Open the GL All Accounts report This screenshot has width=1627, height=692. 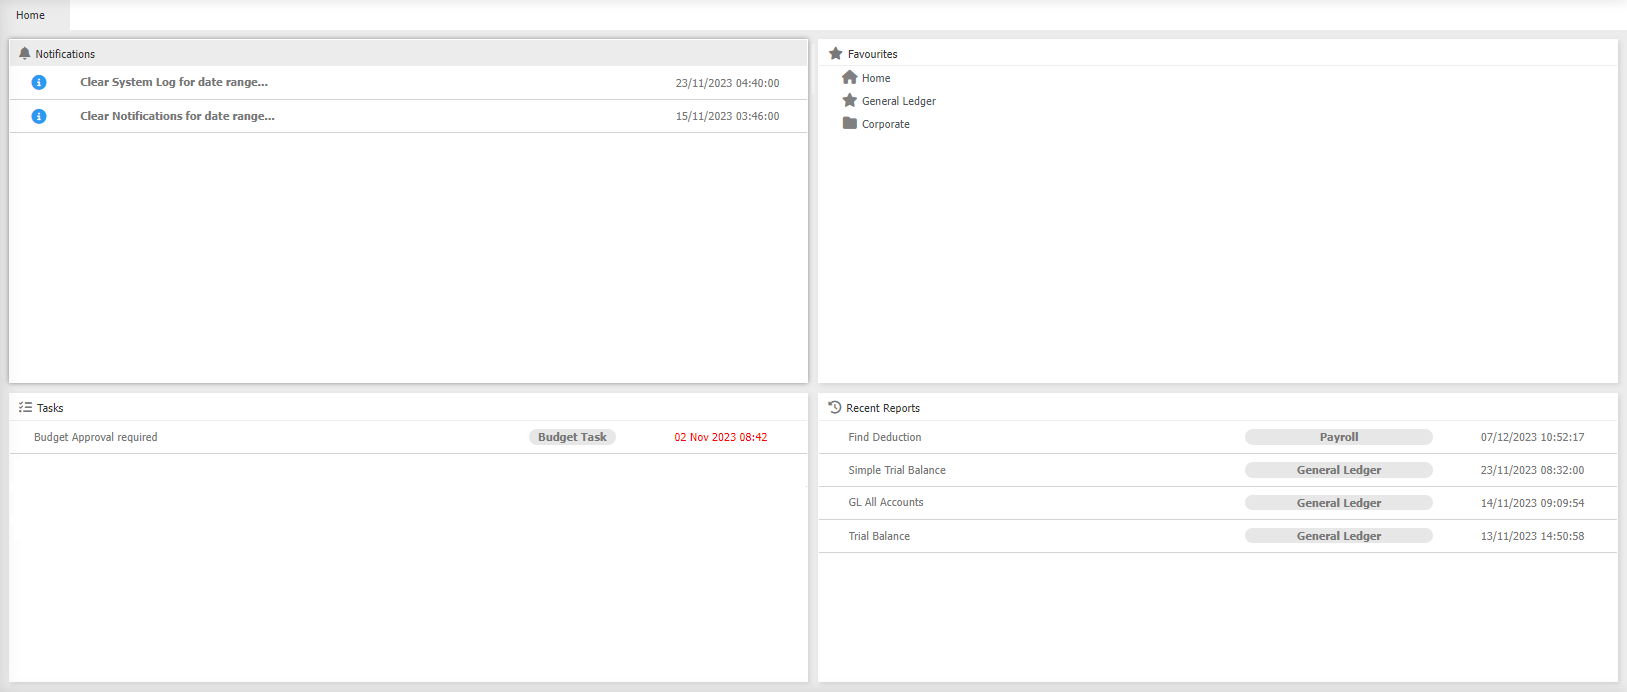[886, 503]
